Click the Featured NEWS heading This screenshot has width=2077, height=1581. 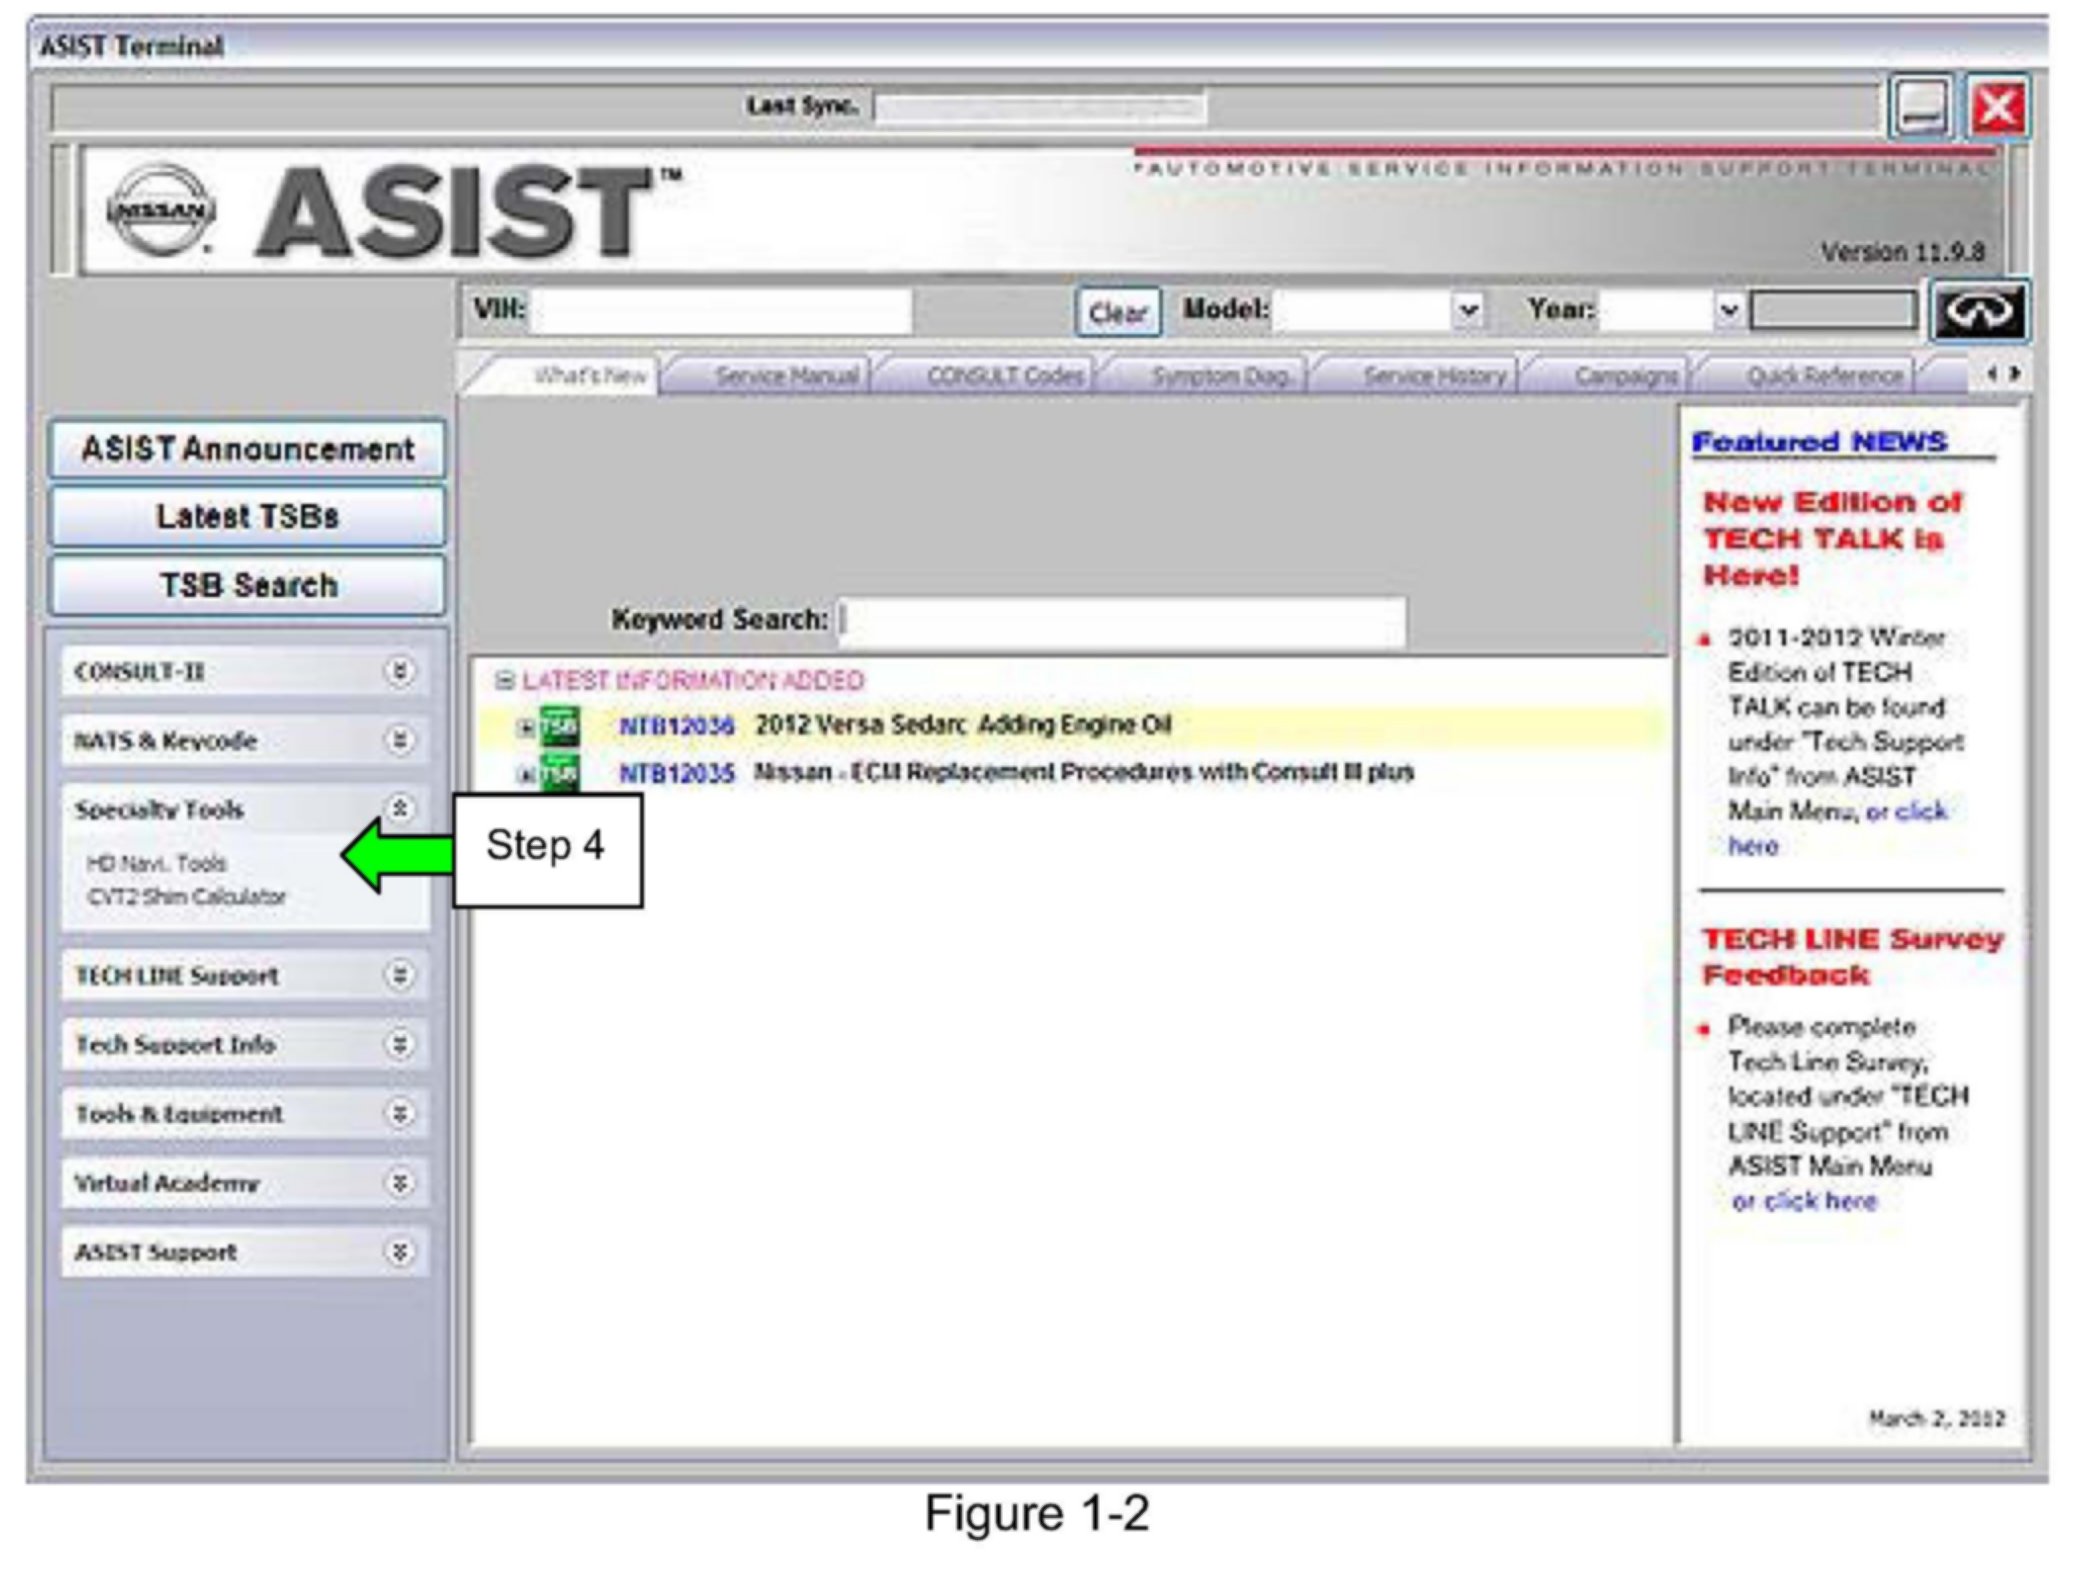click(x=1819, y=442)
